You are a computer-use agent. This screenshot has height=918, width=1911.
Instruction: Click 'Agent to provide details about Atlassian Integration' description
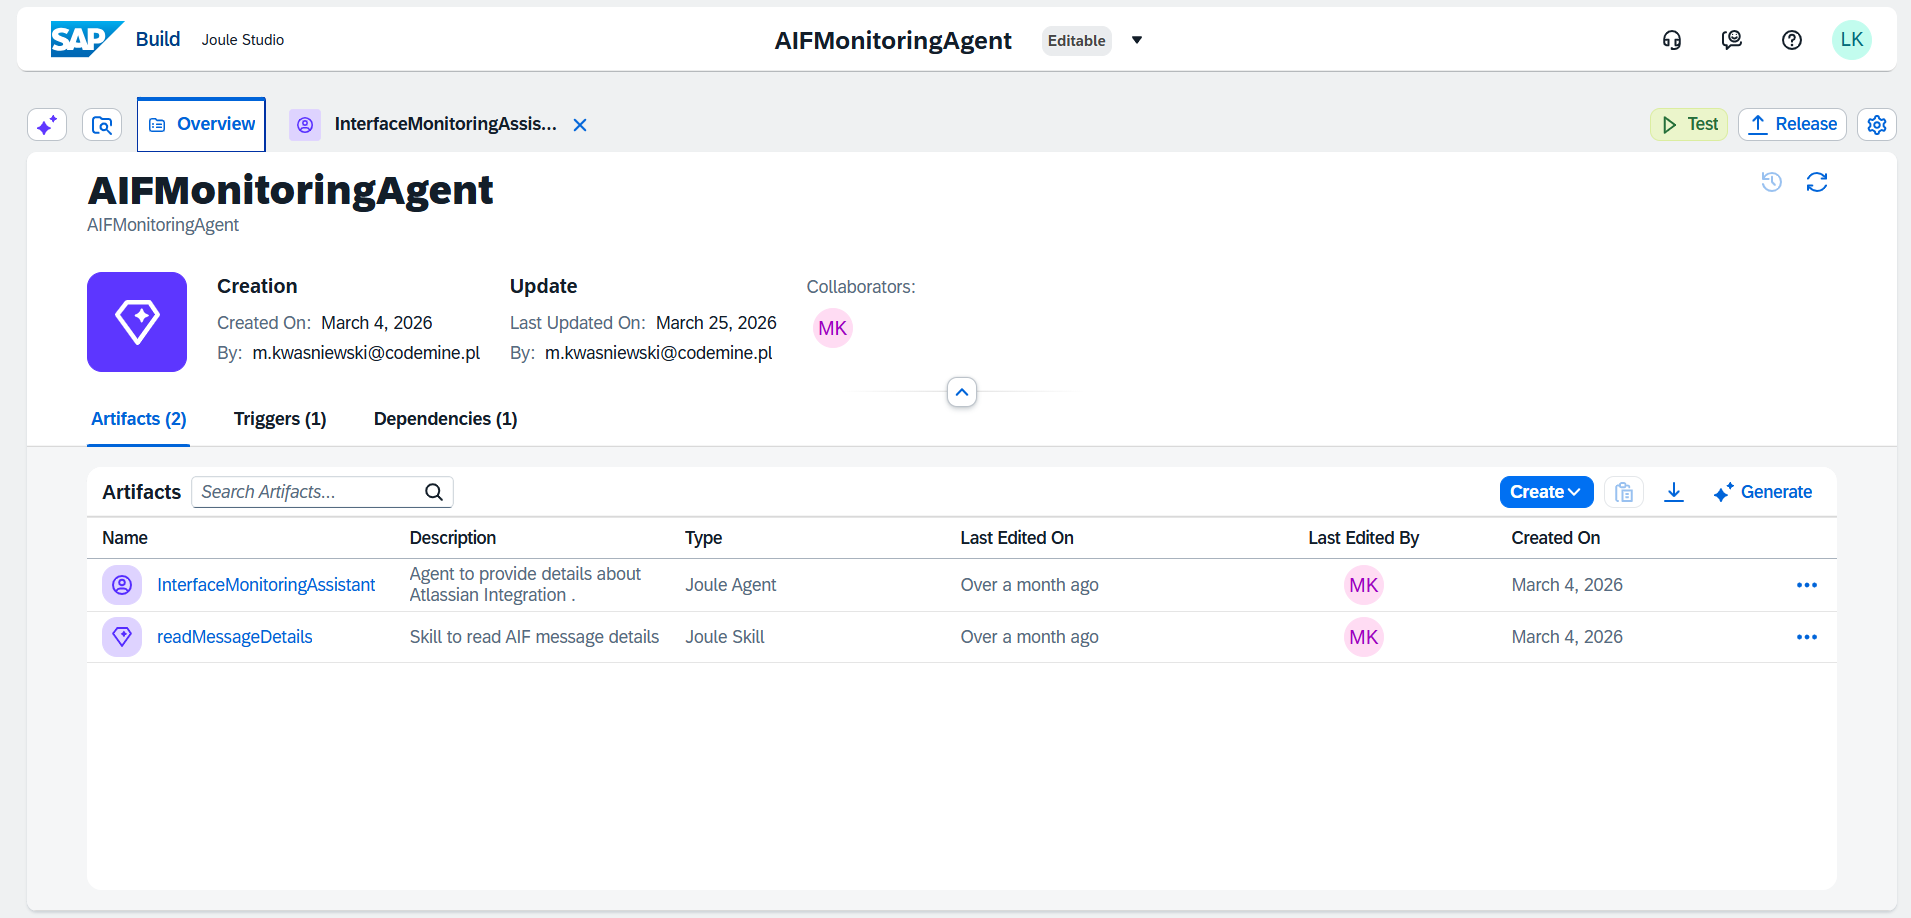[525, 585]
